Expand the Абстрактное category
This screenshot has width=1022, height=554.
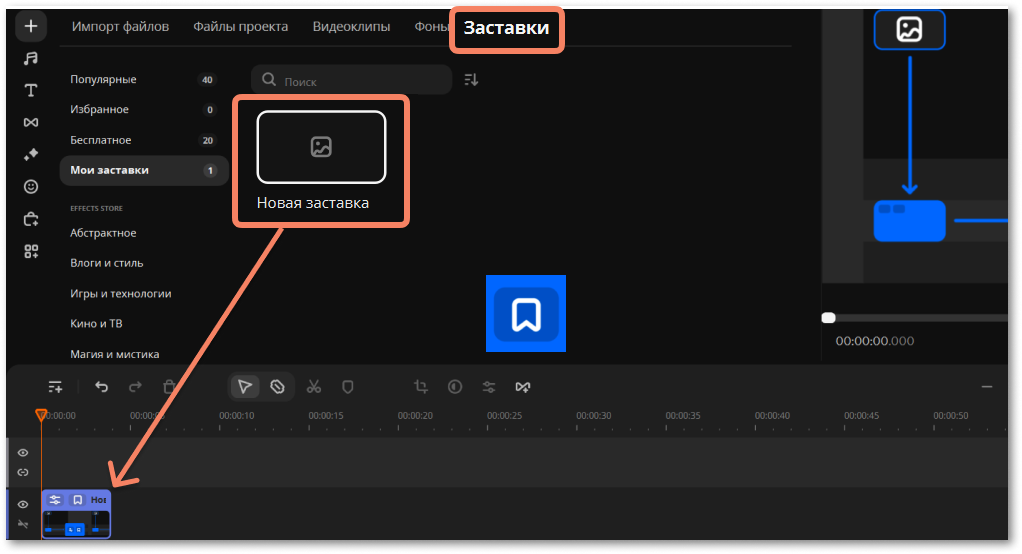(103, 233)
